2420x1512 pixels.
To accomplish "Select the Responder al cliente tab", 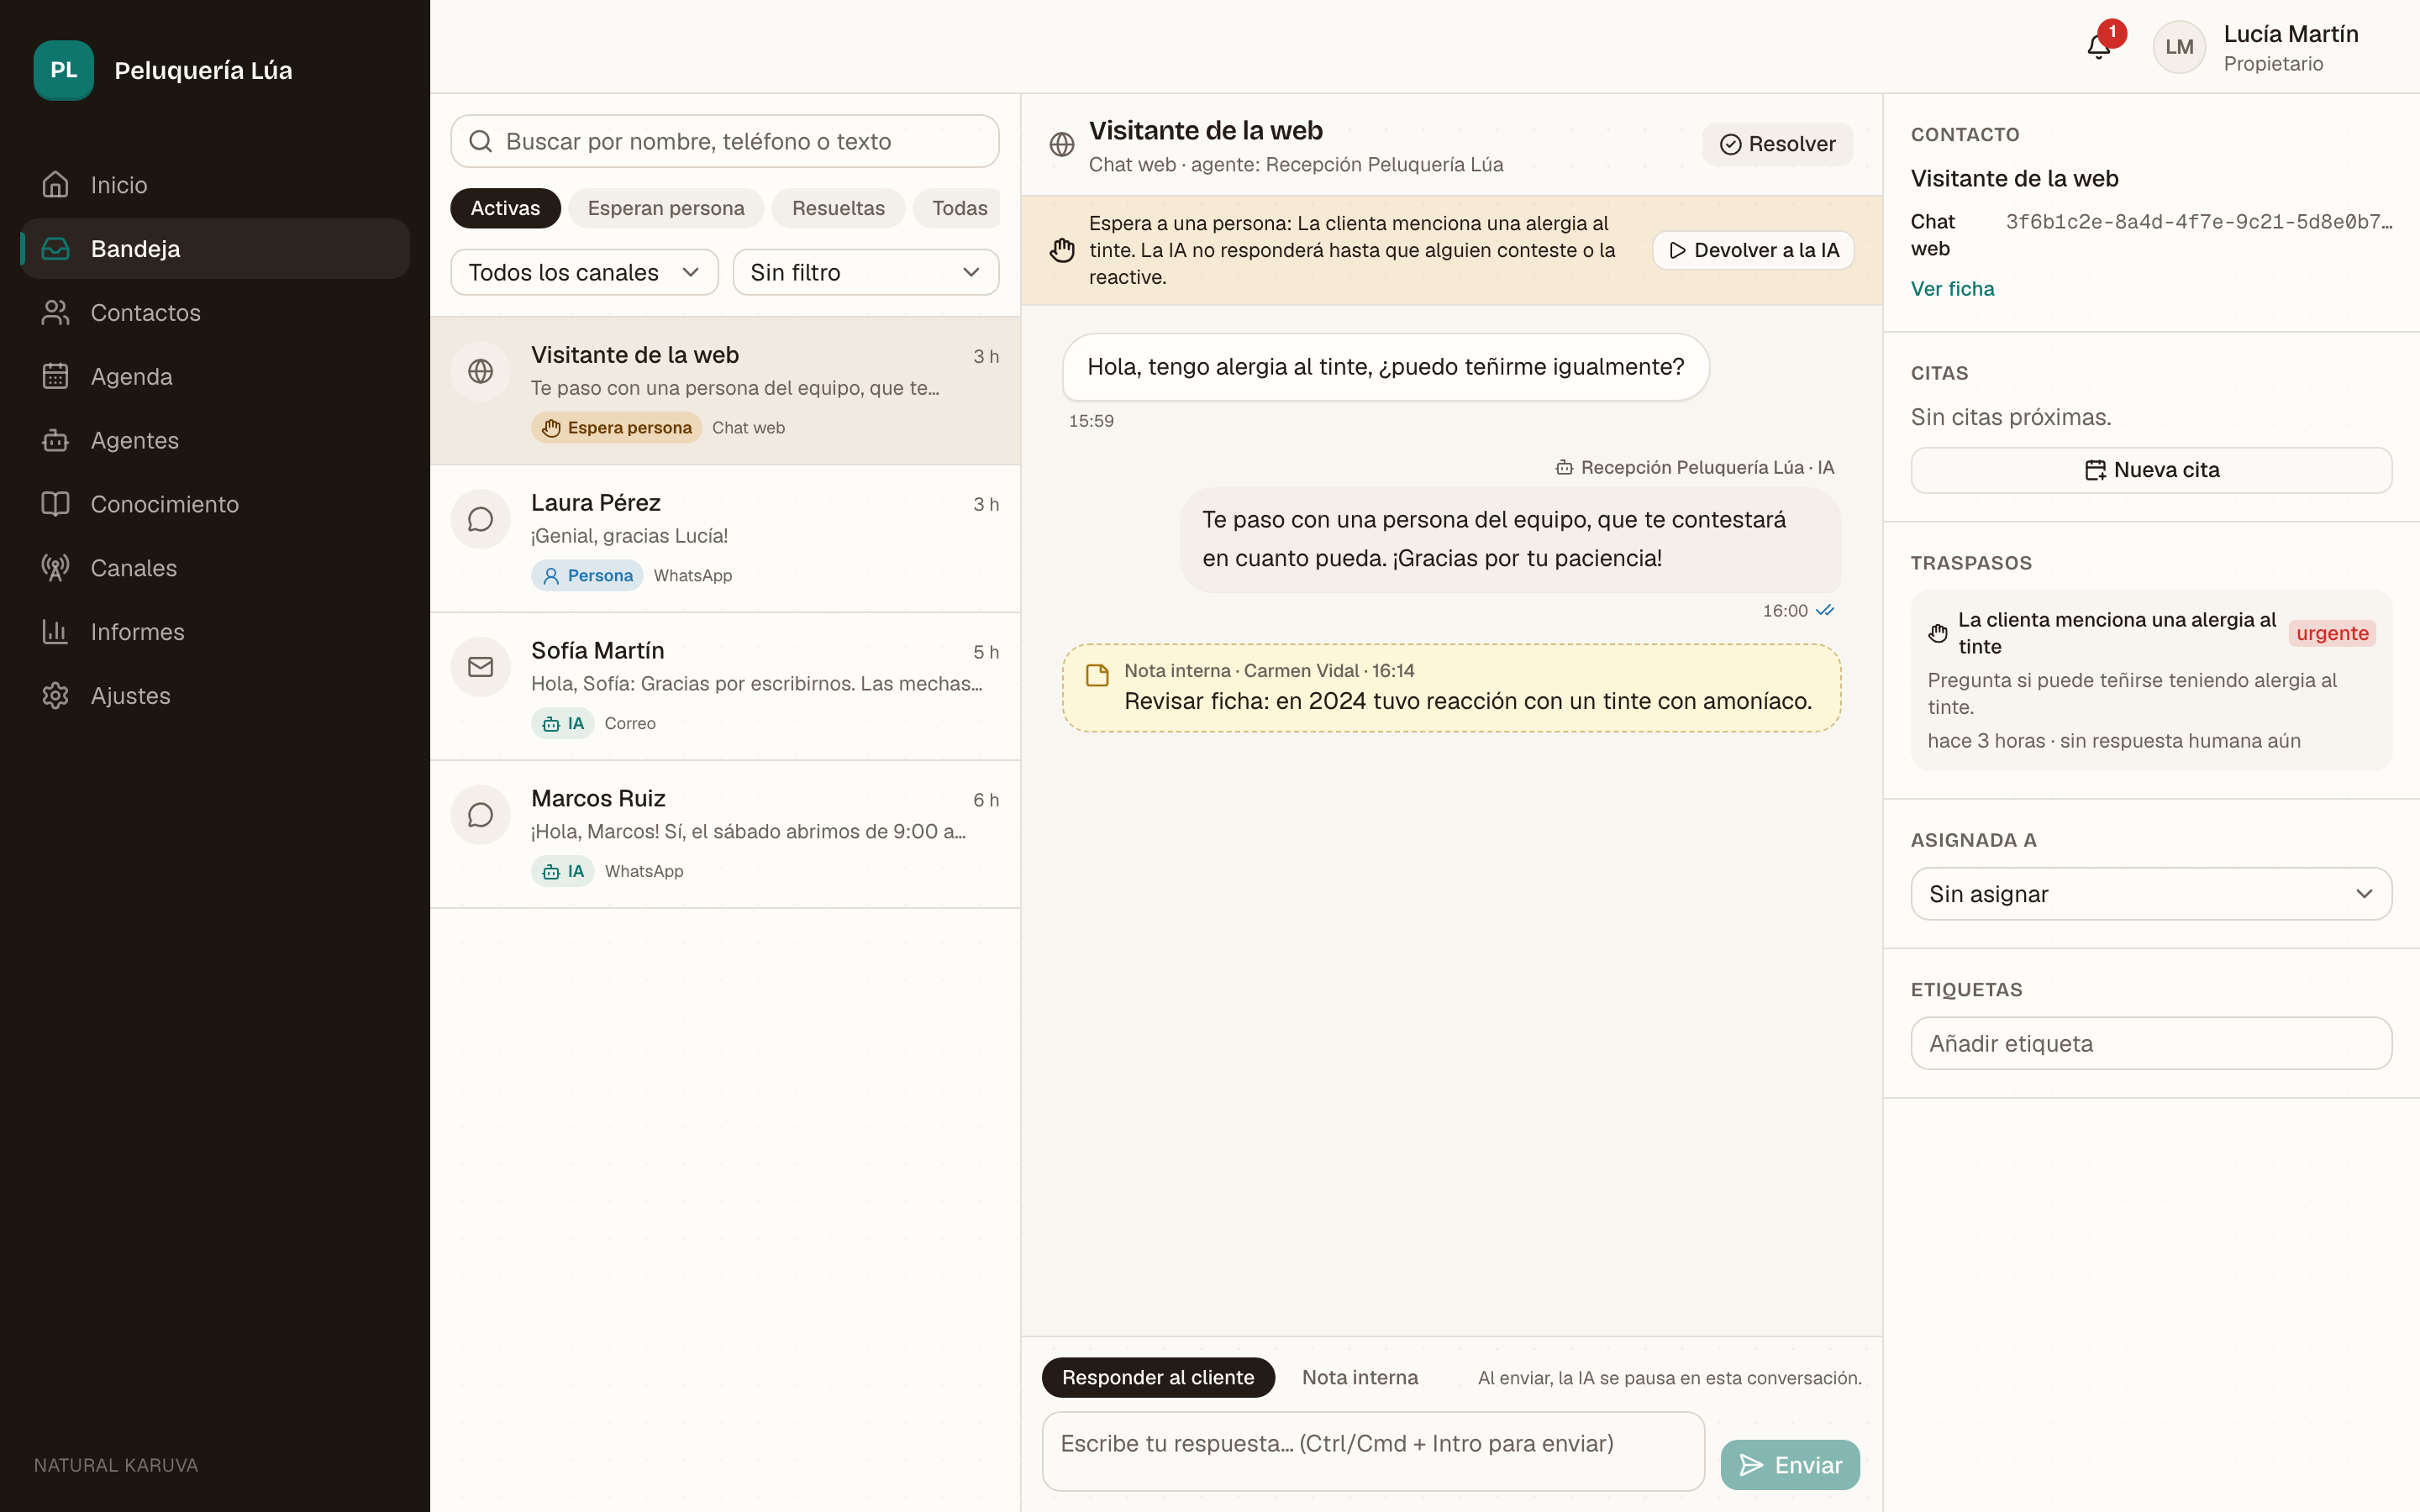I will (x=1158, y=1377).
